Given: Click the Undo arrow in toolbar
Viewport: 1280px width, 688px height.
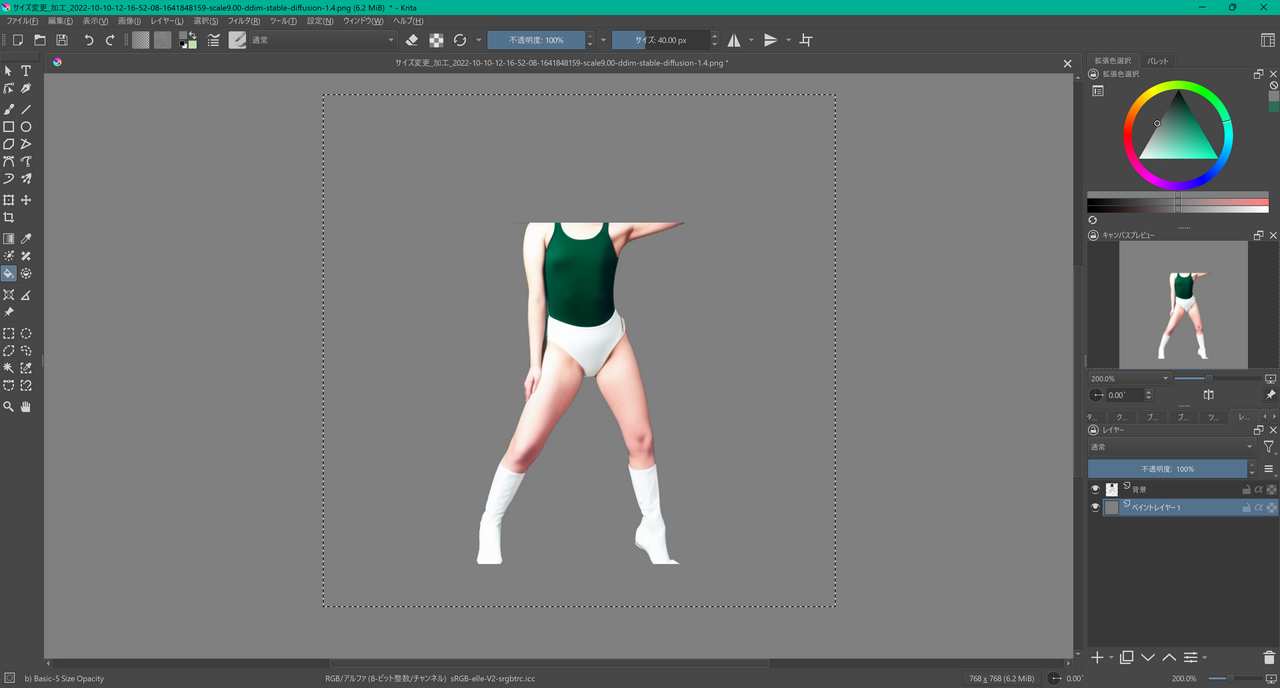Looking at the screenshot, I should click(88, 40).
